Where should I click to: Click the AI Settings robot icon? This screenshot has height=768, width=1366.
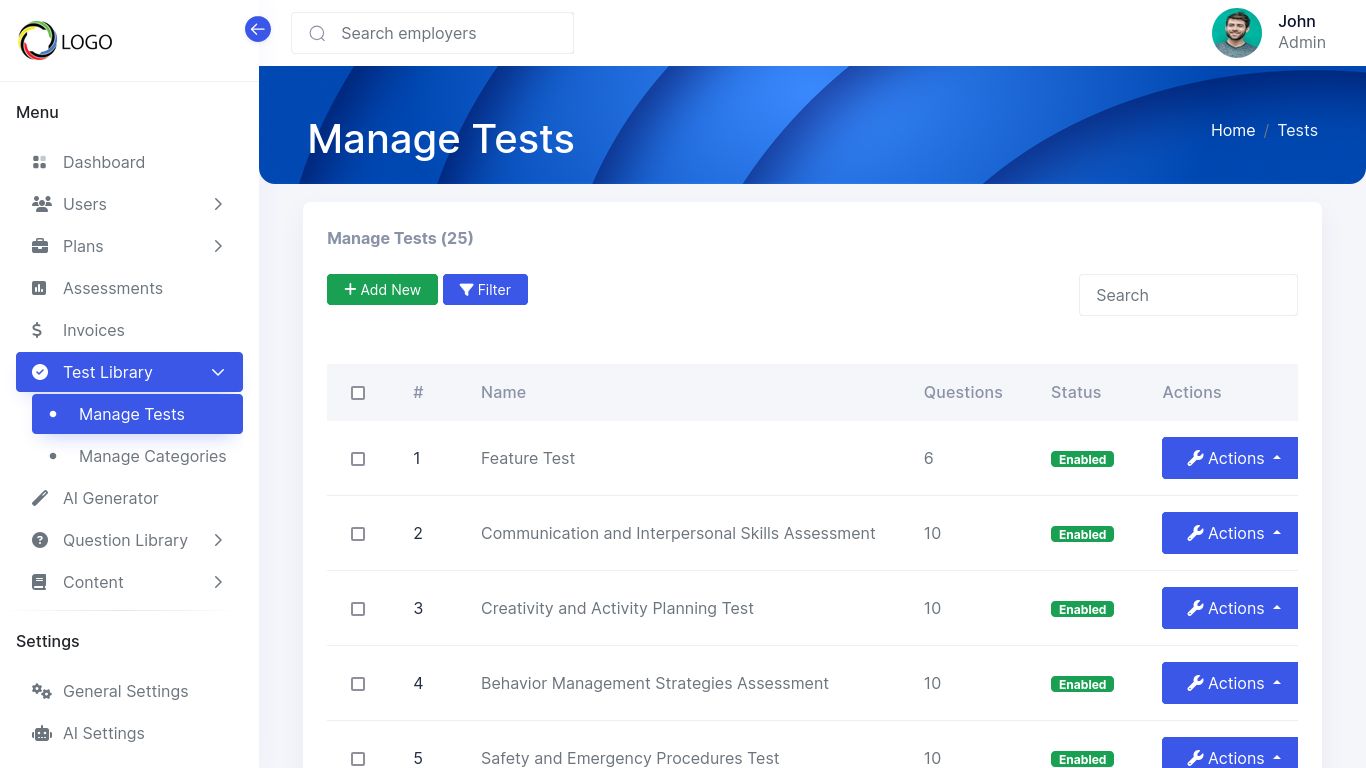click(41, 733)
